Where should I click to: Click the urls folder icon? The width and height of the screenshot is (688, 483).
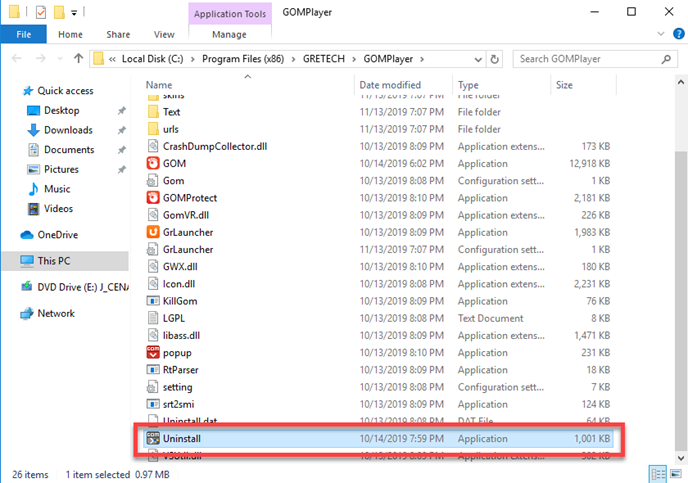point(153,129)
